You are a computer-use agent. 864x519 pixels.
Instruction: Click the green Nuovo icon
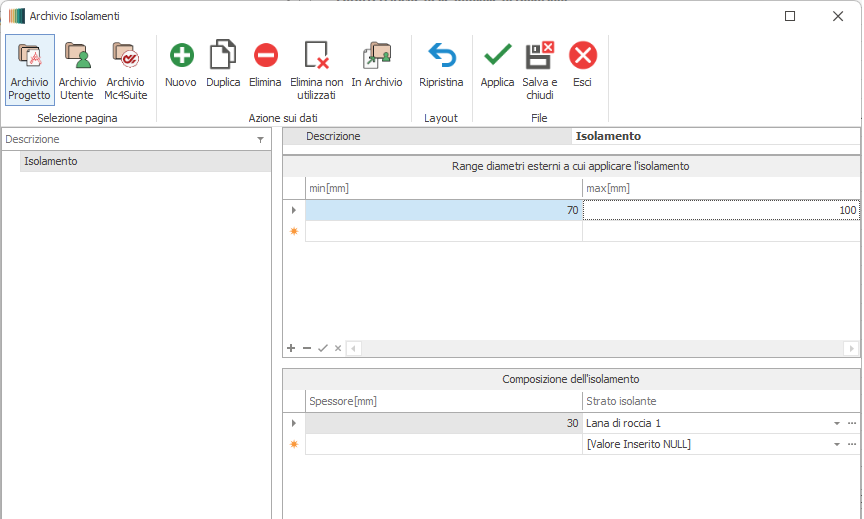click(x=181, y=56)
